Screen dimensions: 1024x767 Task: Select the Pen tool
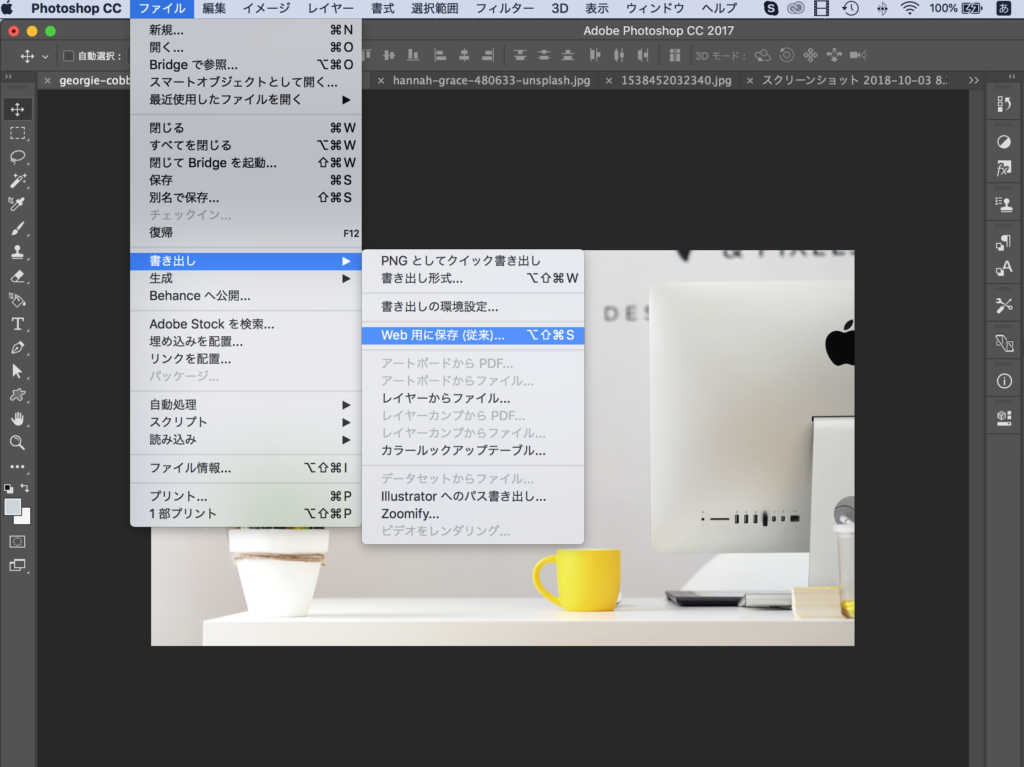18,348
